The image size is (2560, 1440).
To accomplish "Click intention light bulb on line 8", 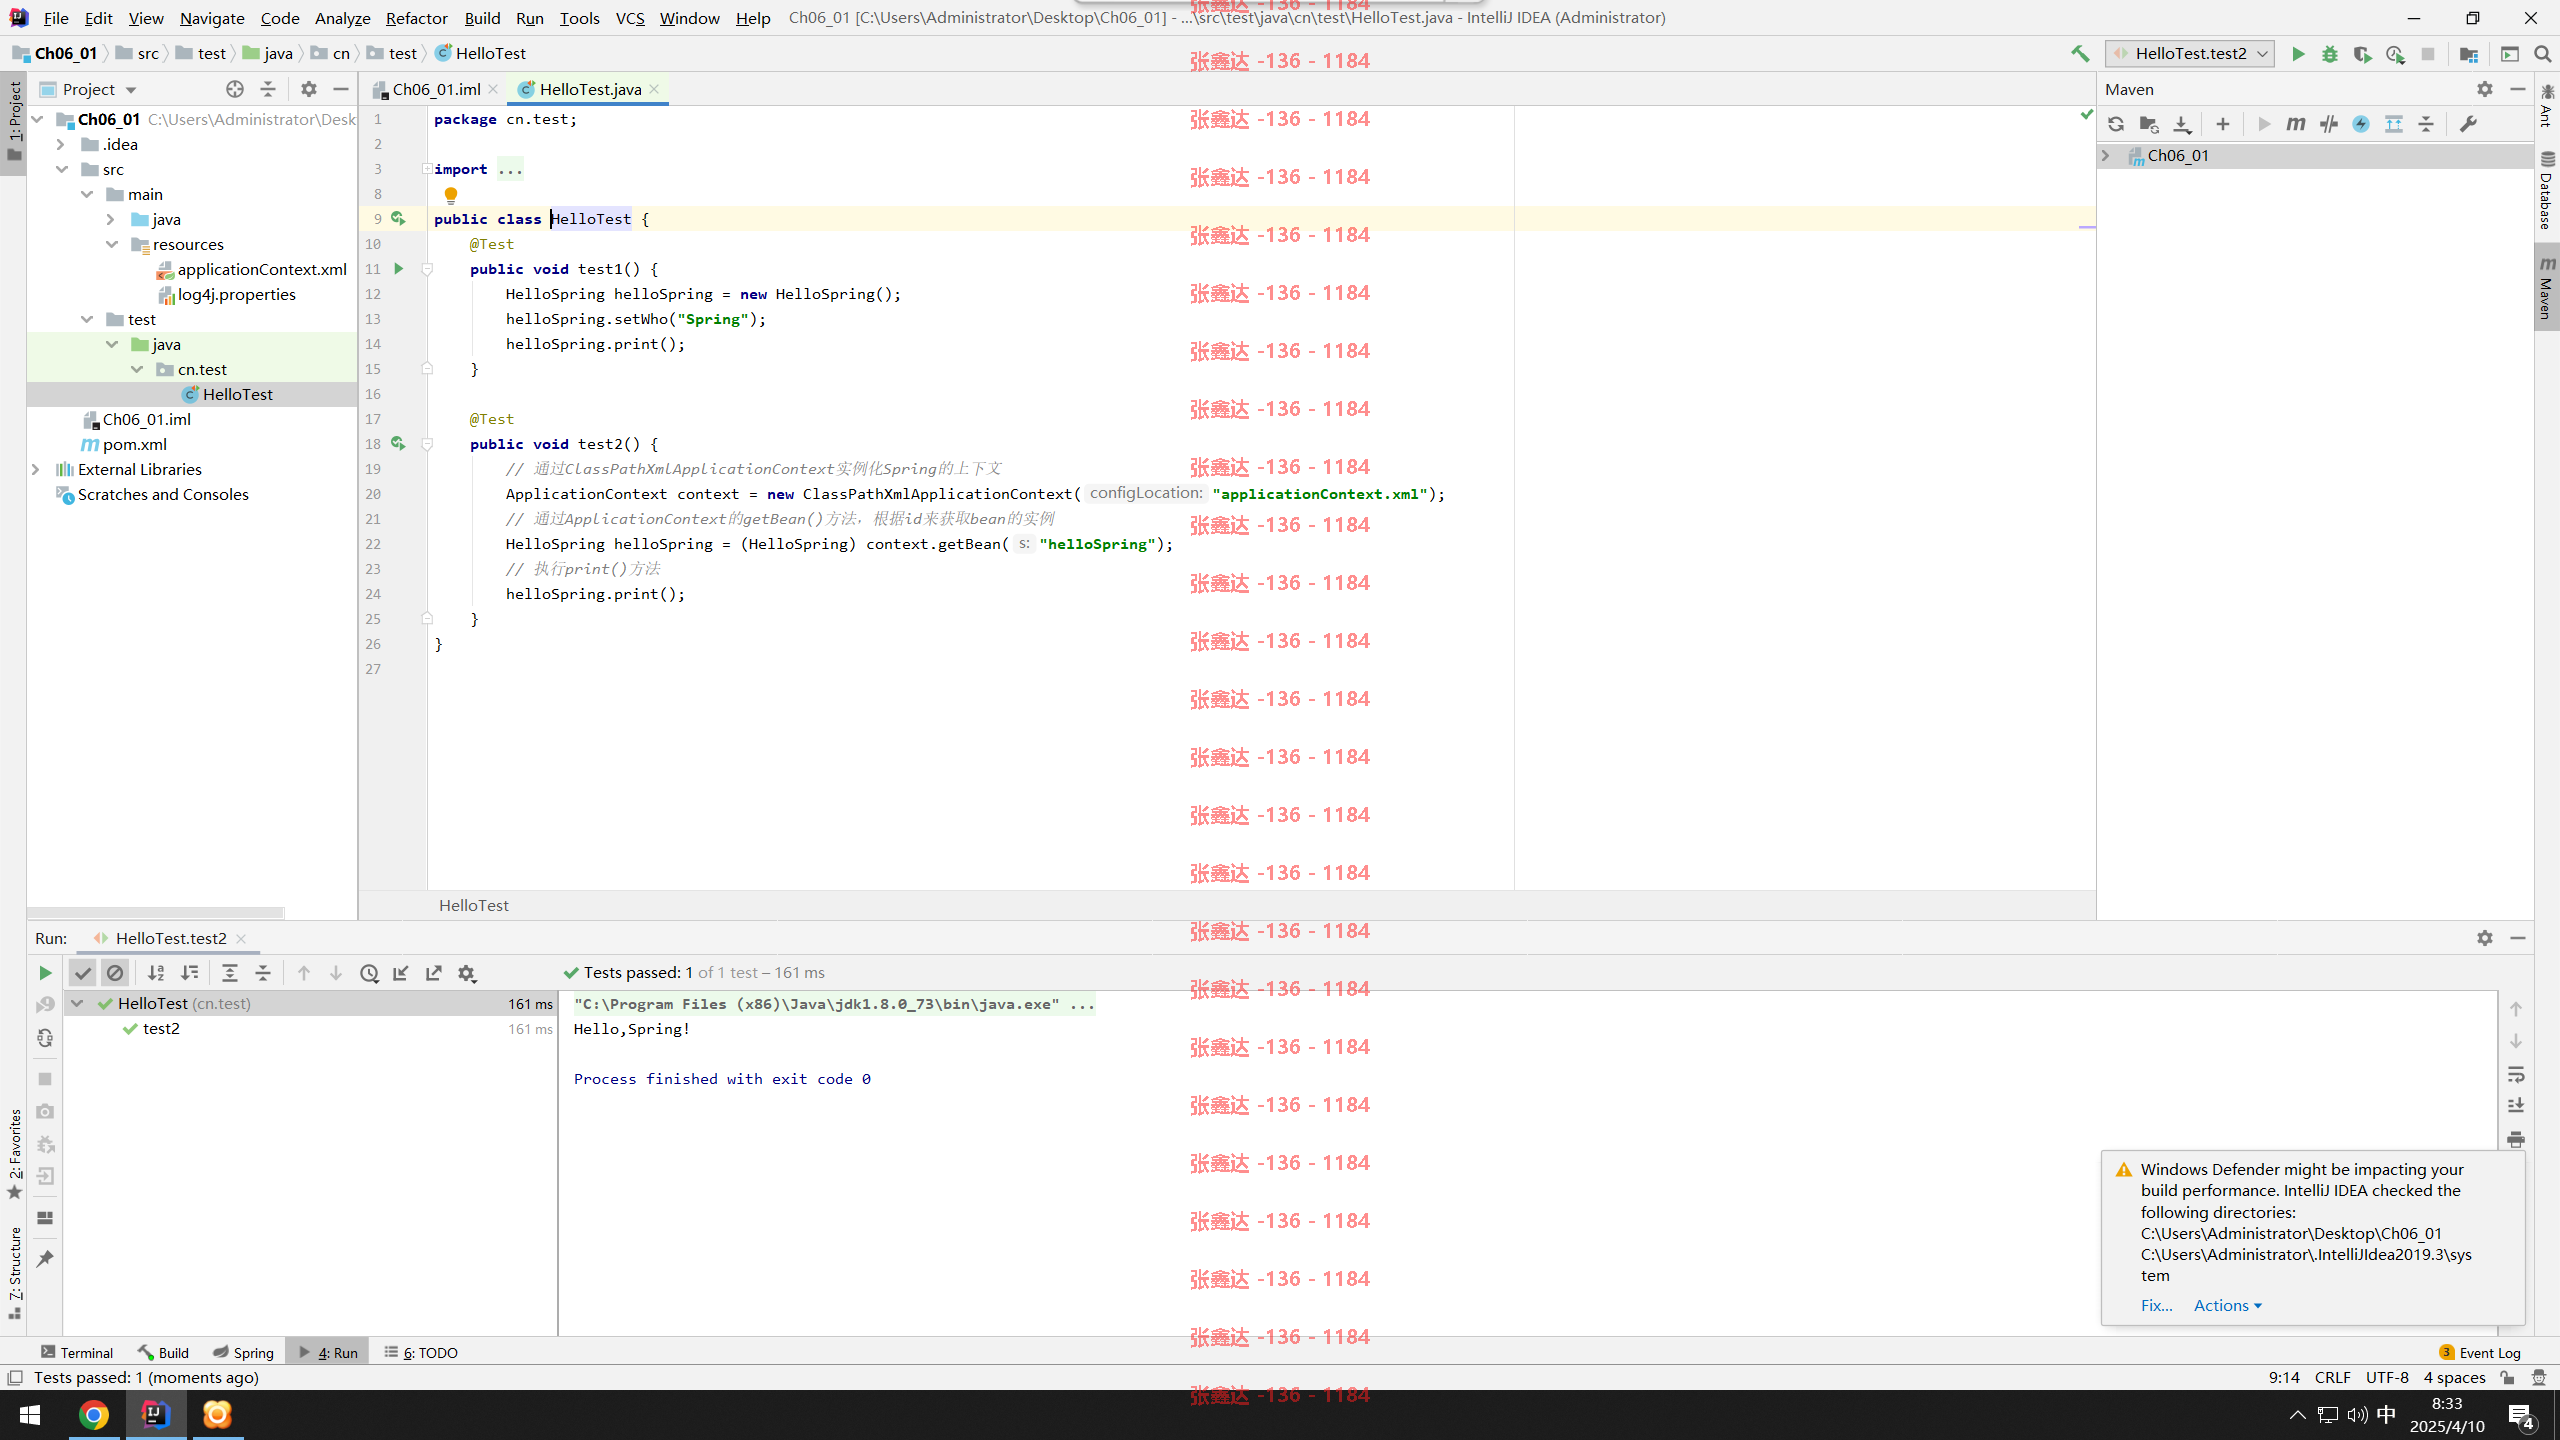I will pyautogui.click(x=451, y=195).
